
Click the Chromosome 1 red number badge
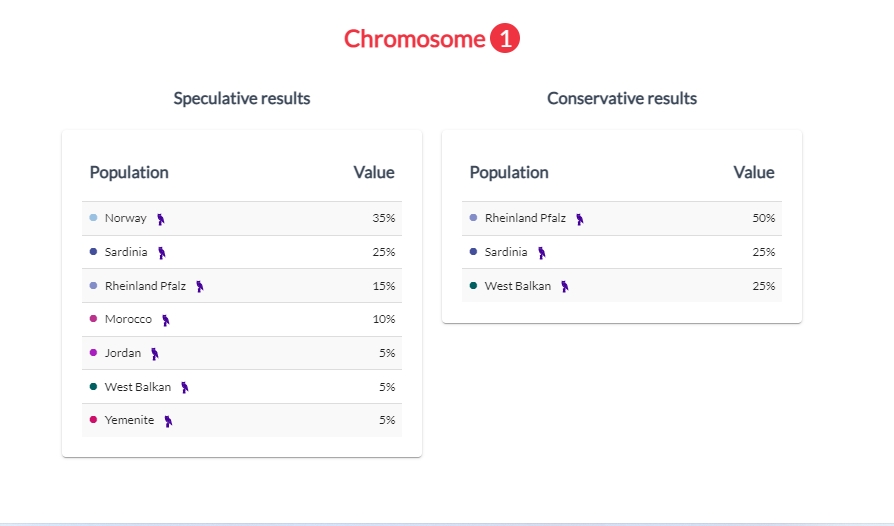coord(505,38)
